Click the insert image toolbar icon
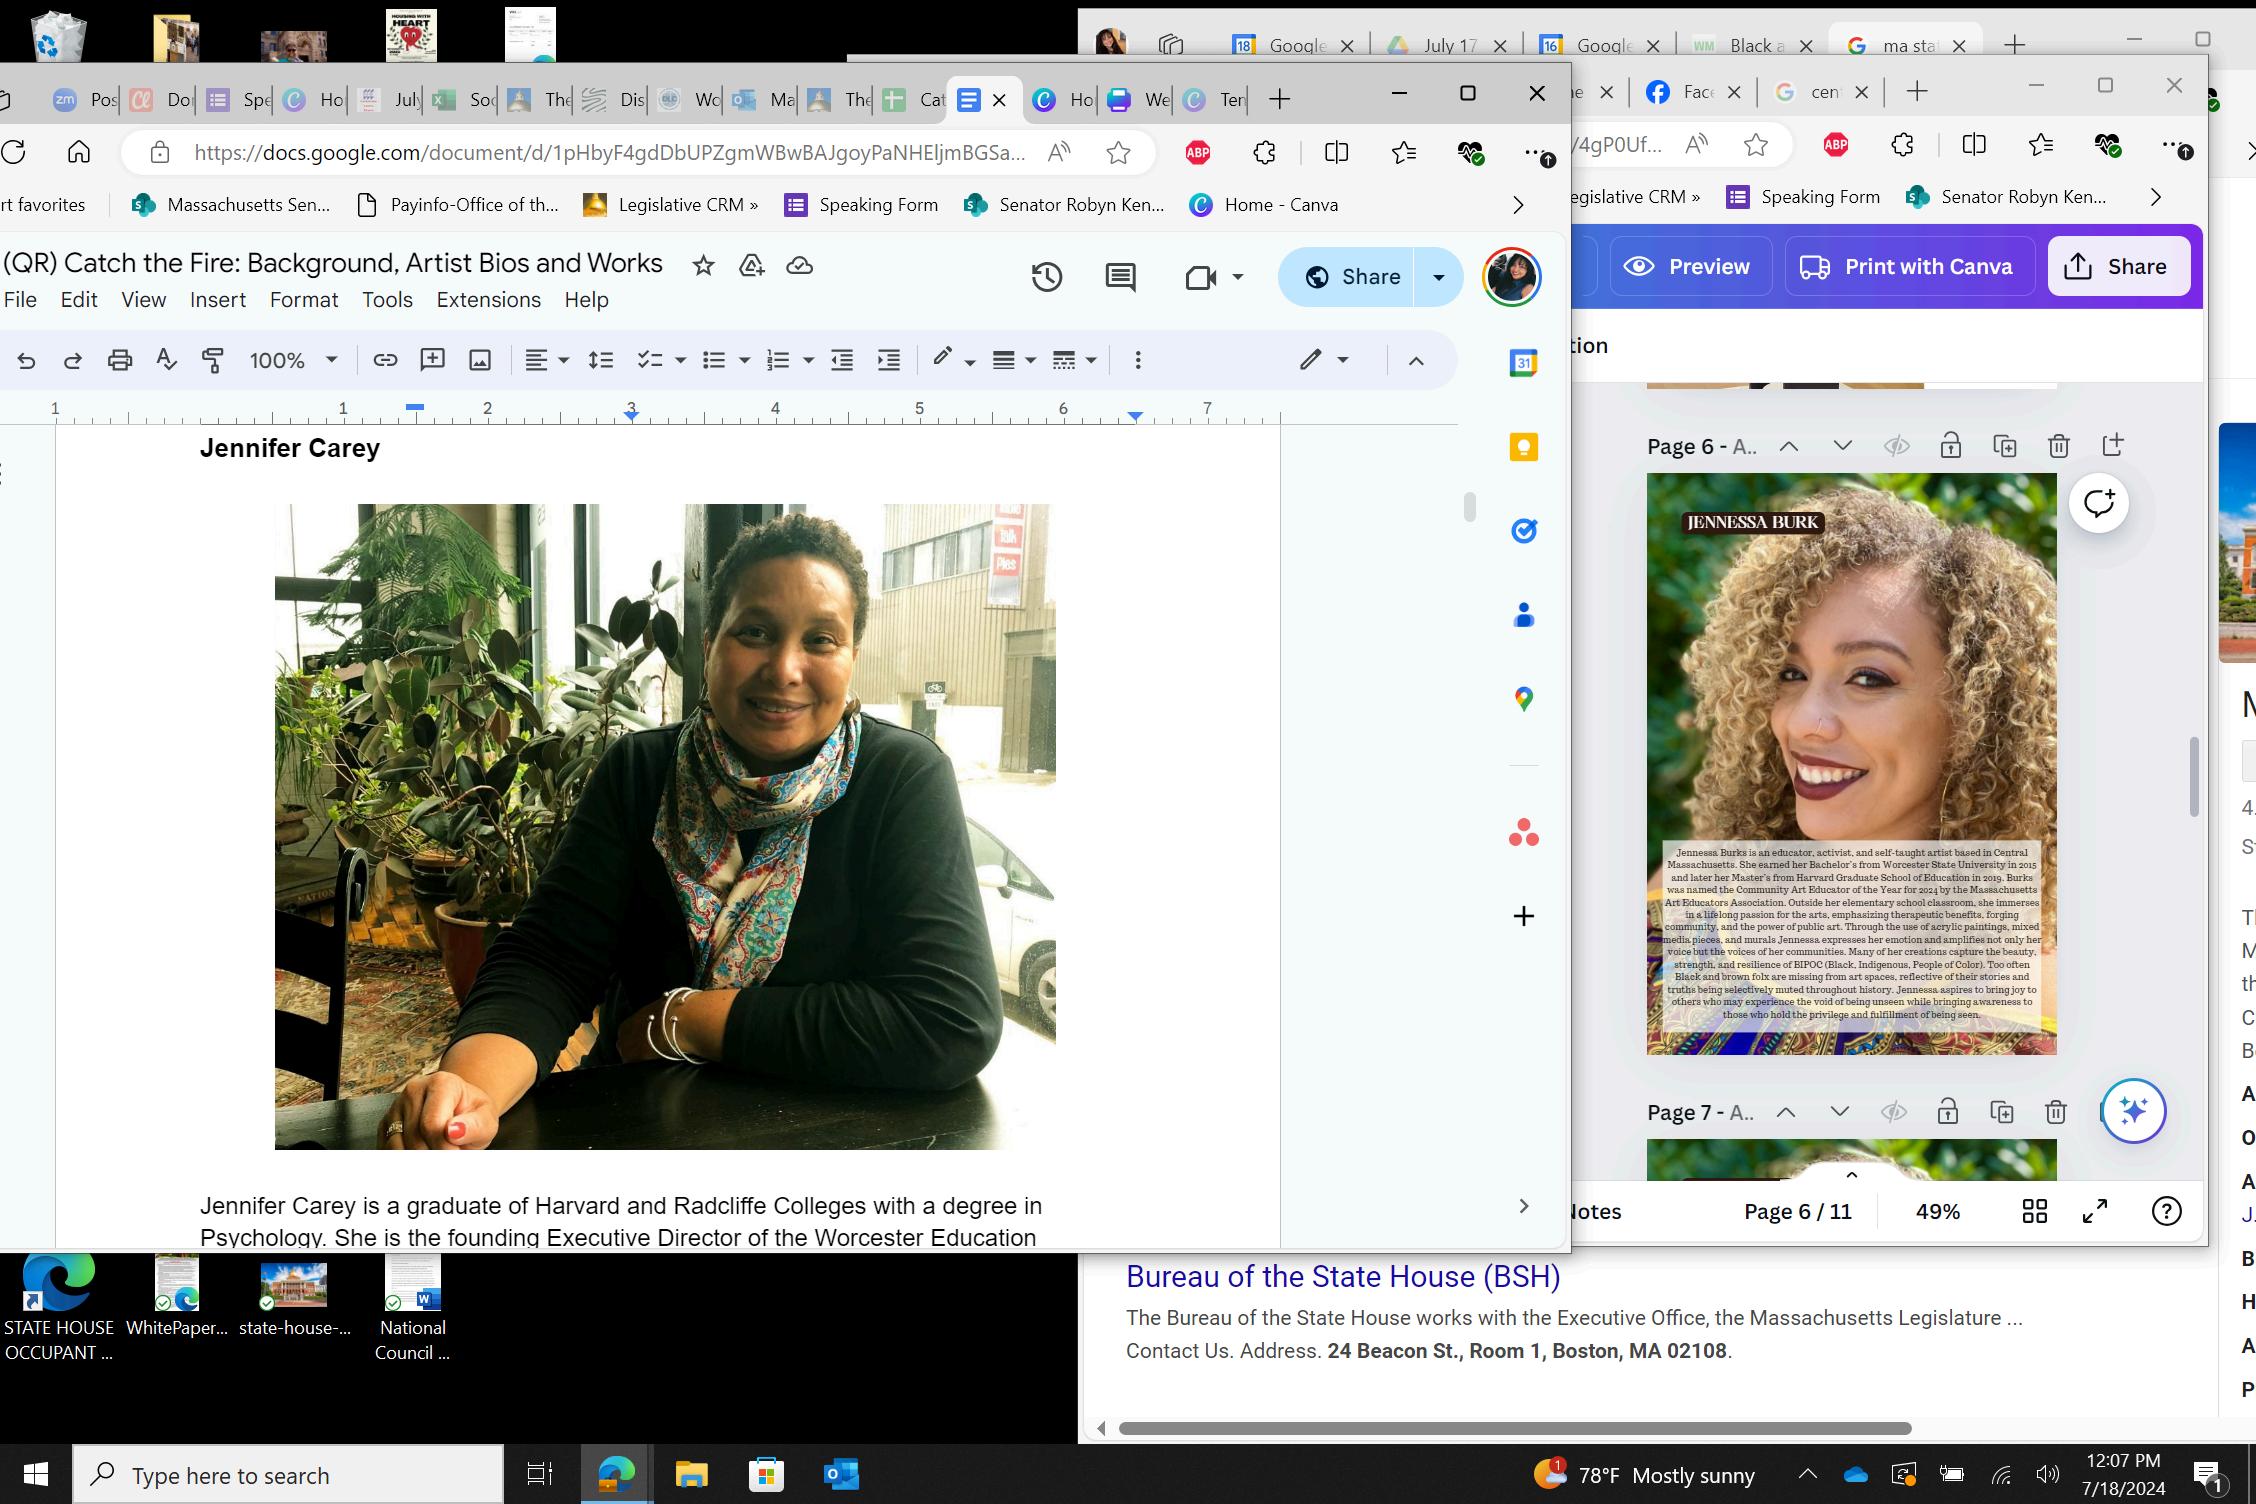Image resolution: width=2256 pixels, height=1504 pixels. pyautogui.click(x=480, y=360)
